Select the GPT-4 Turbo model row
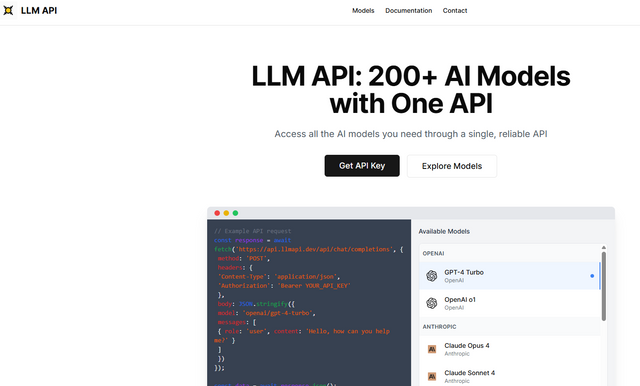The image size is (640, 386). 509,276
